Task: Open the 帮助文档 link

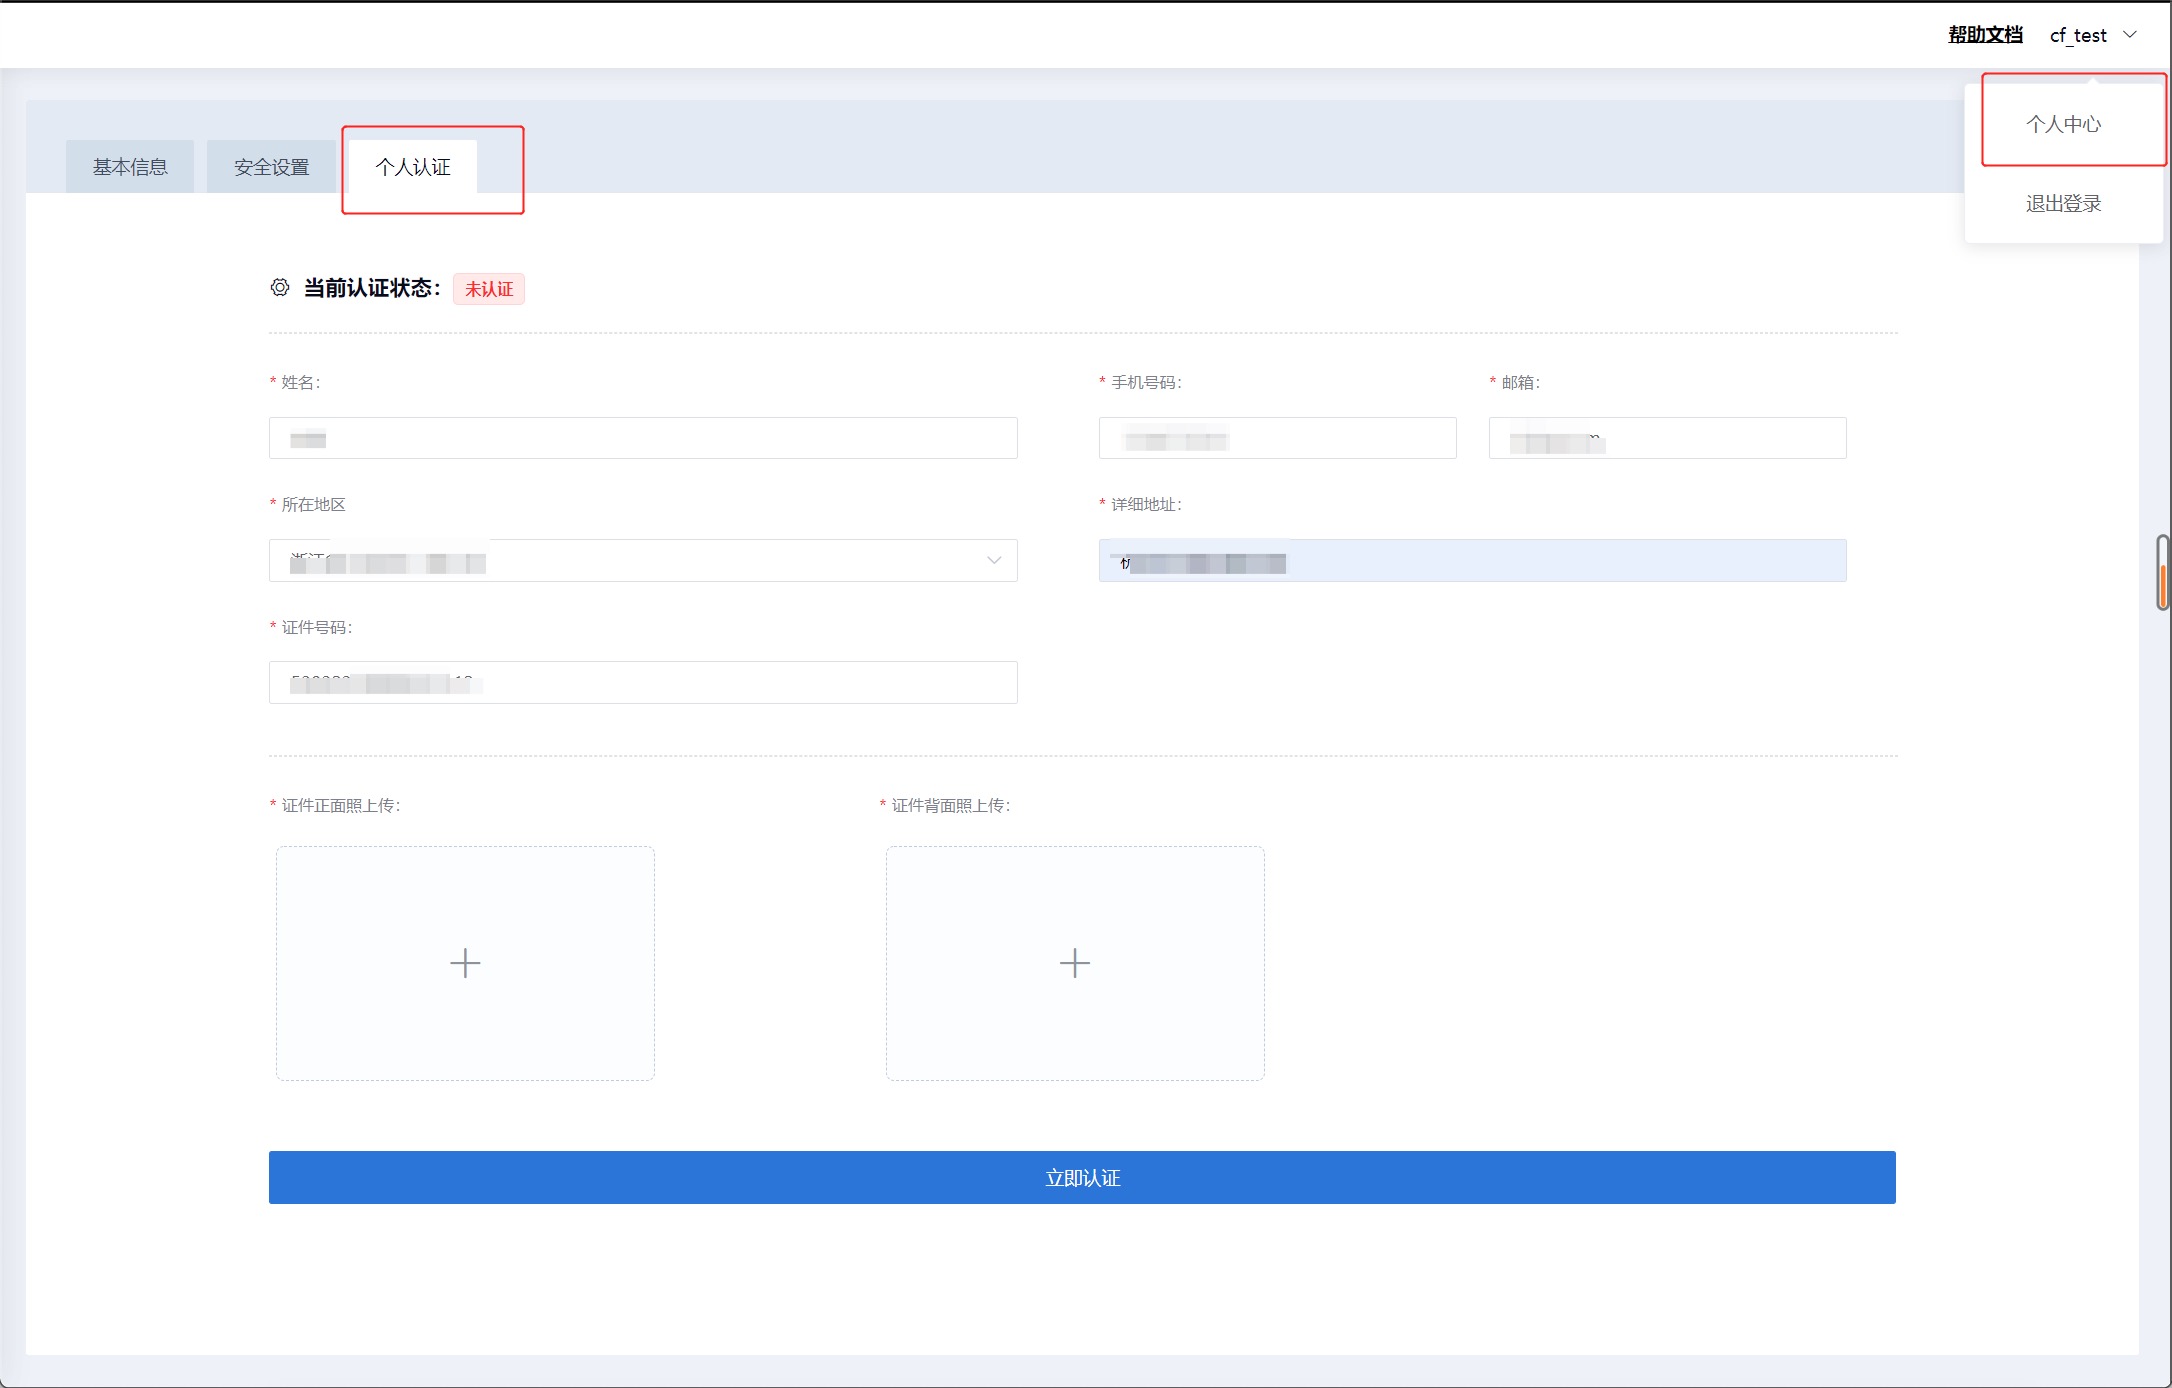Action: point(1985,35)
